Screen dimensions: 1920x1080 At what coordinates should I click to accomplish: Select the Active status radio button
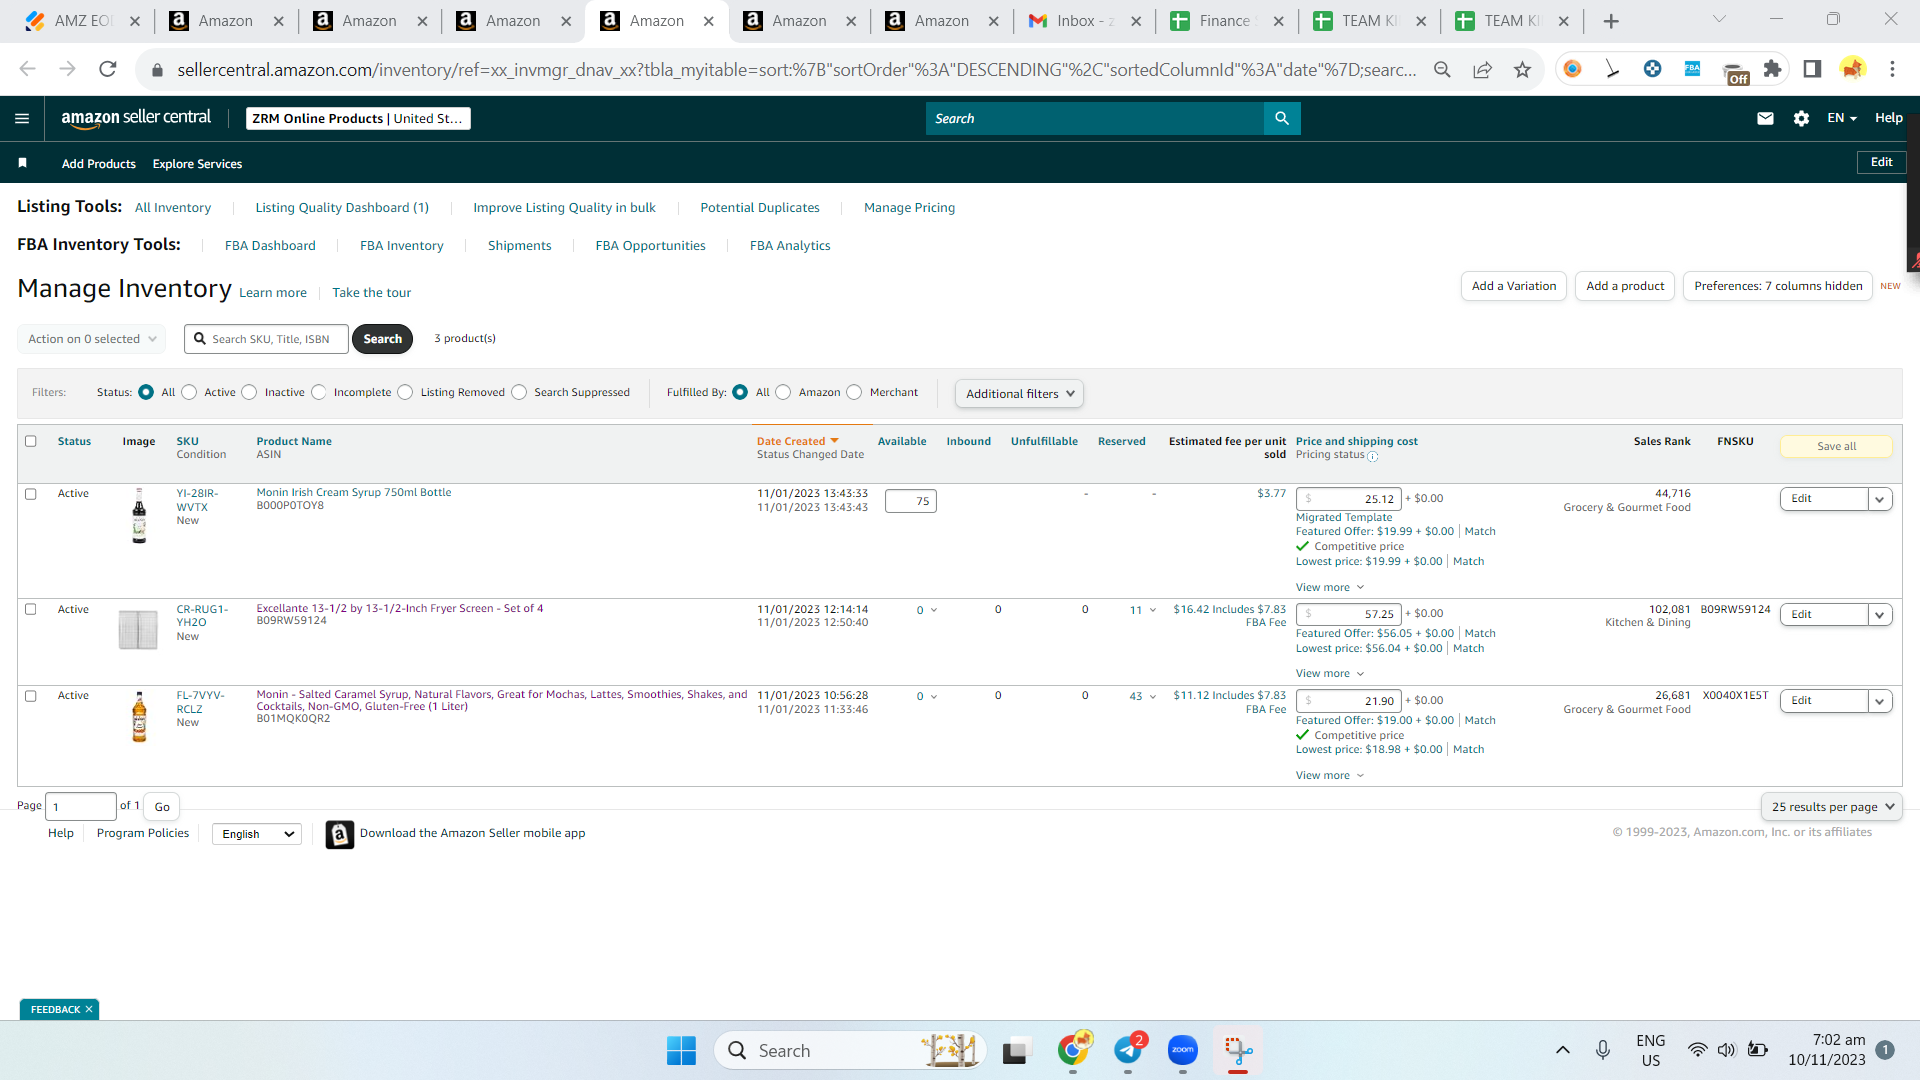click(x=189, y=392)
